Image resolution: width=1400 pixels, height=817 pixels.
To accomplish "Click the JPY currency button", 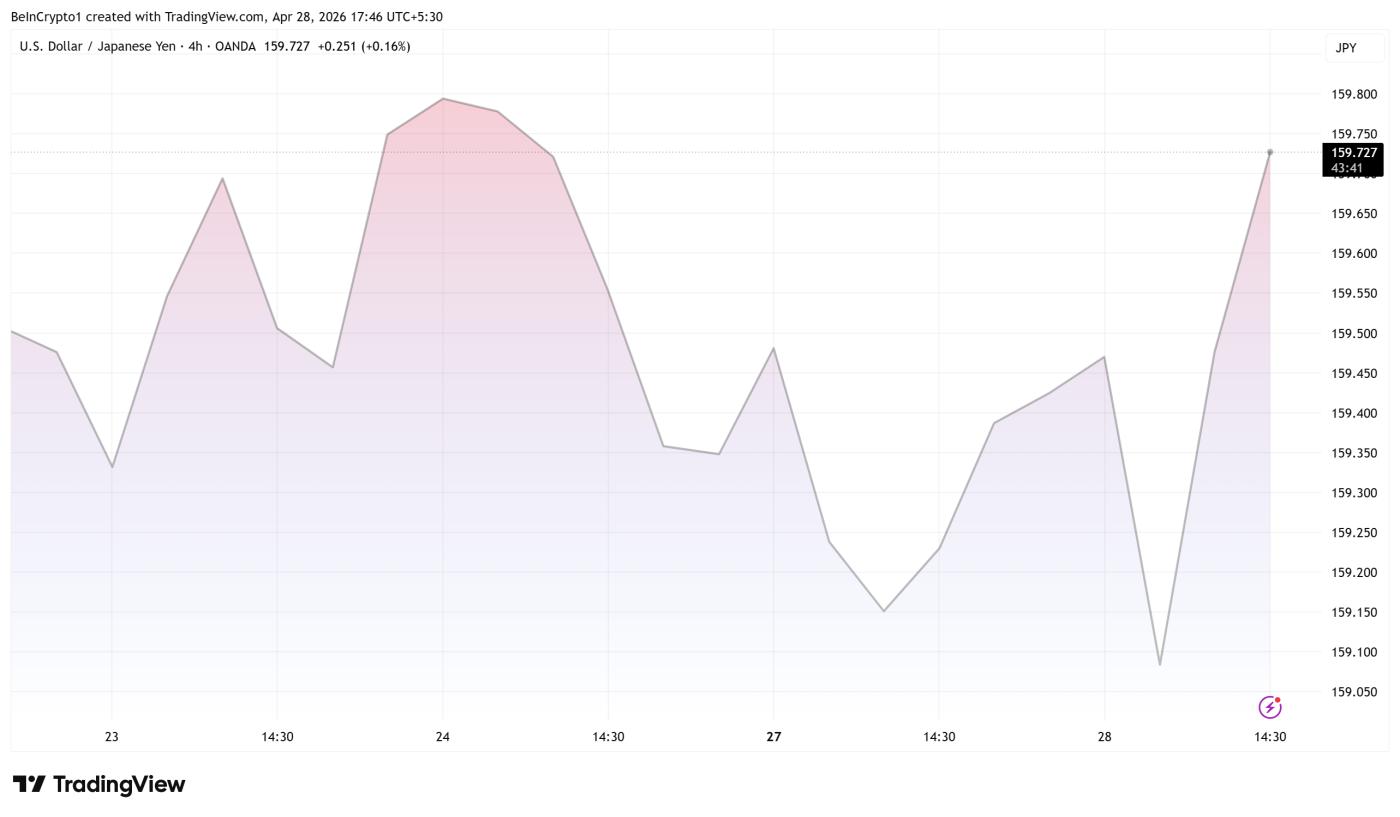I will click(1345, 47).
